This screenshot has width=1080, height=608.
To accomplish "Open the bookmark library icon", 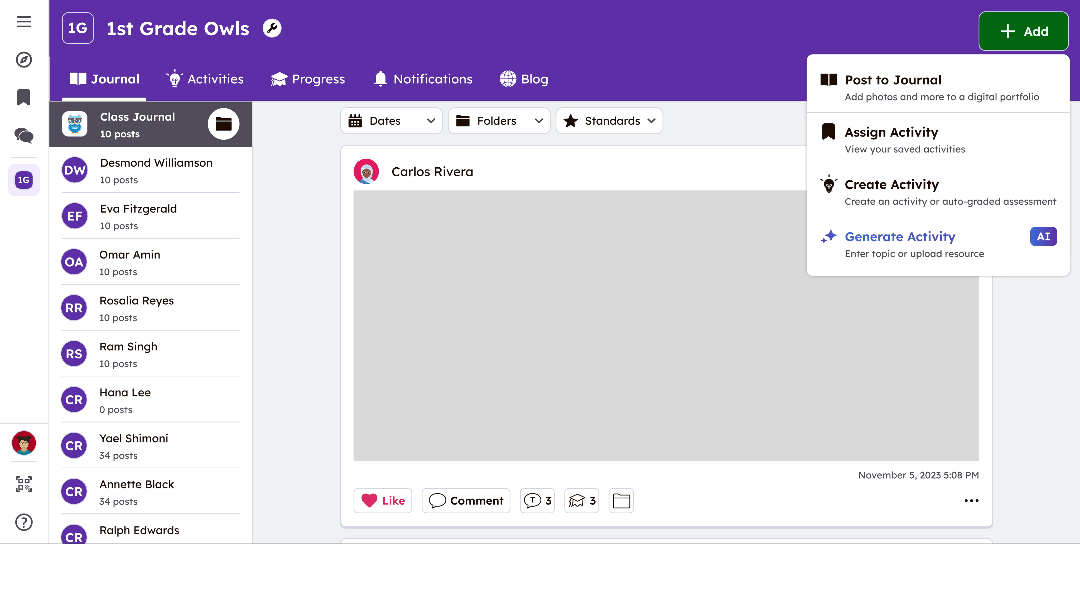I will point(24,97).
